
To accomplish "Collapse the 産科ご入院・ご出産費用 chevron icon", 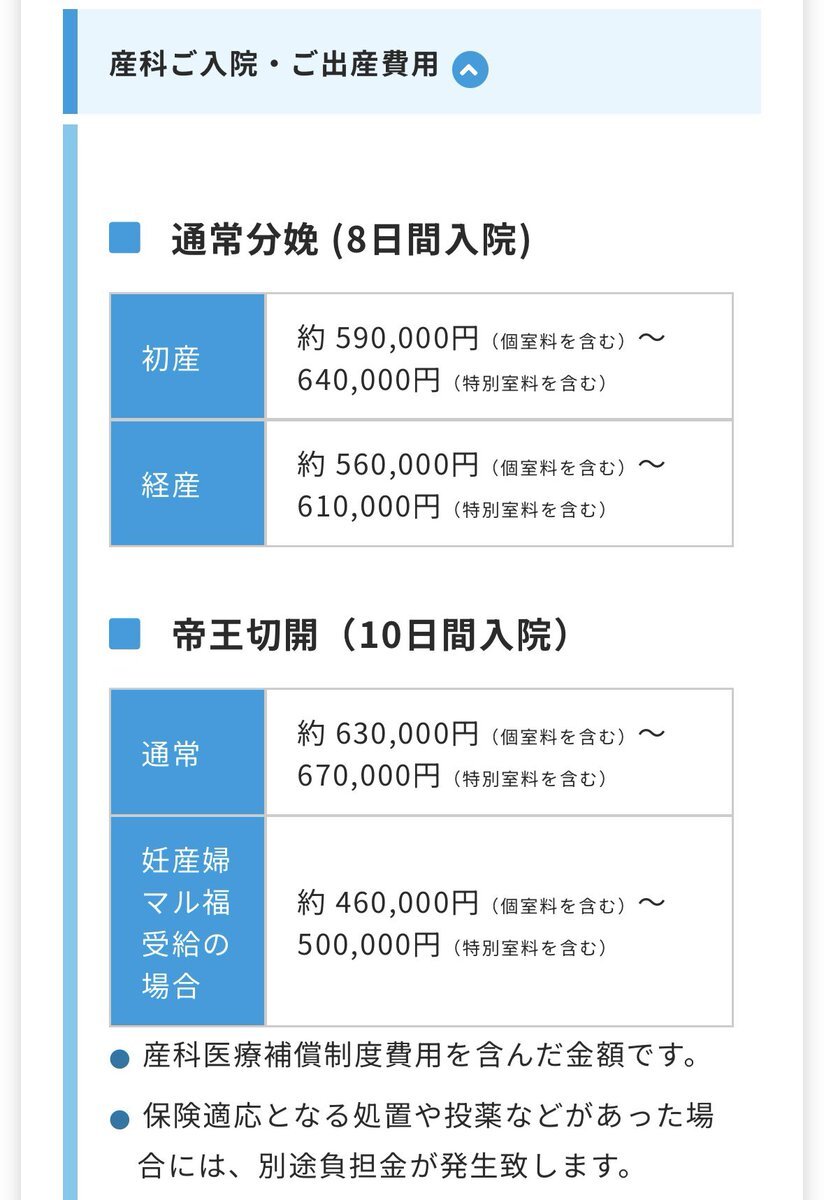I will (x=470, y=69).
